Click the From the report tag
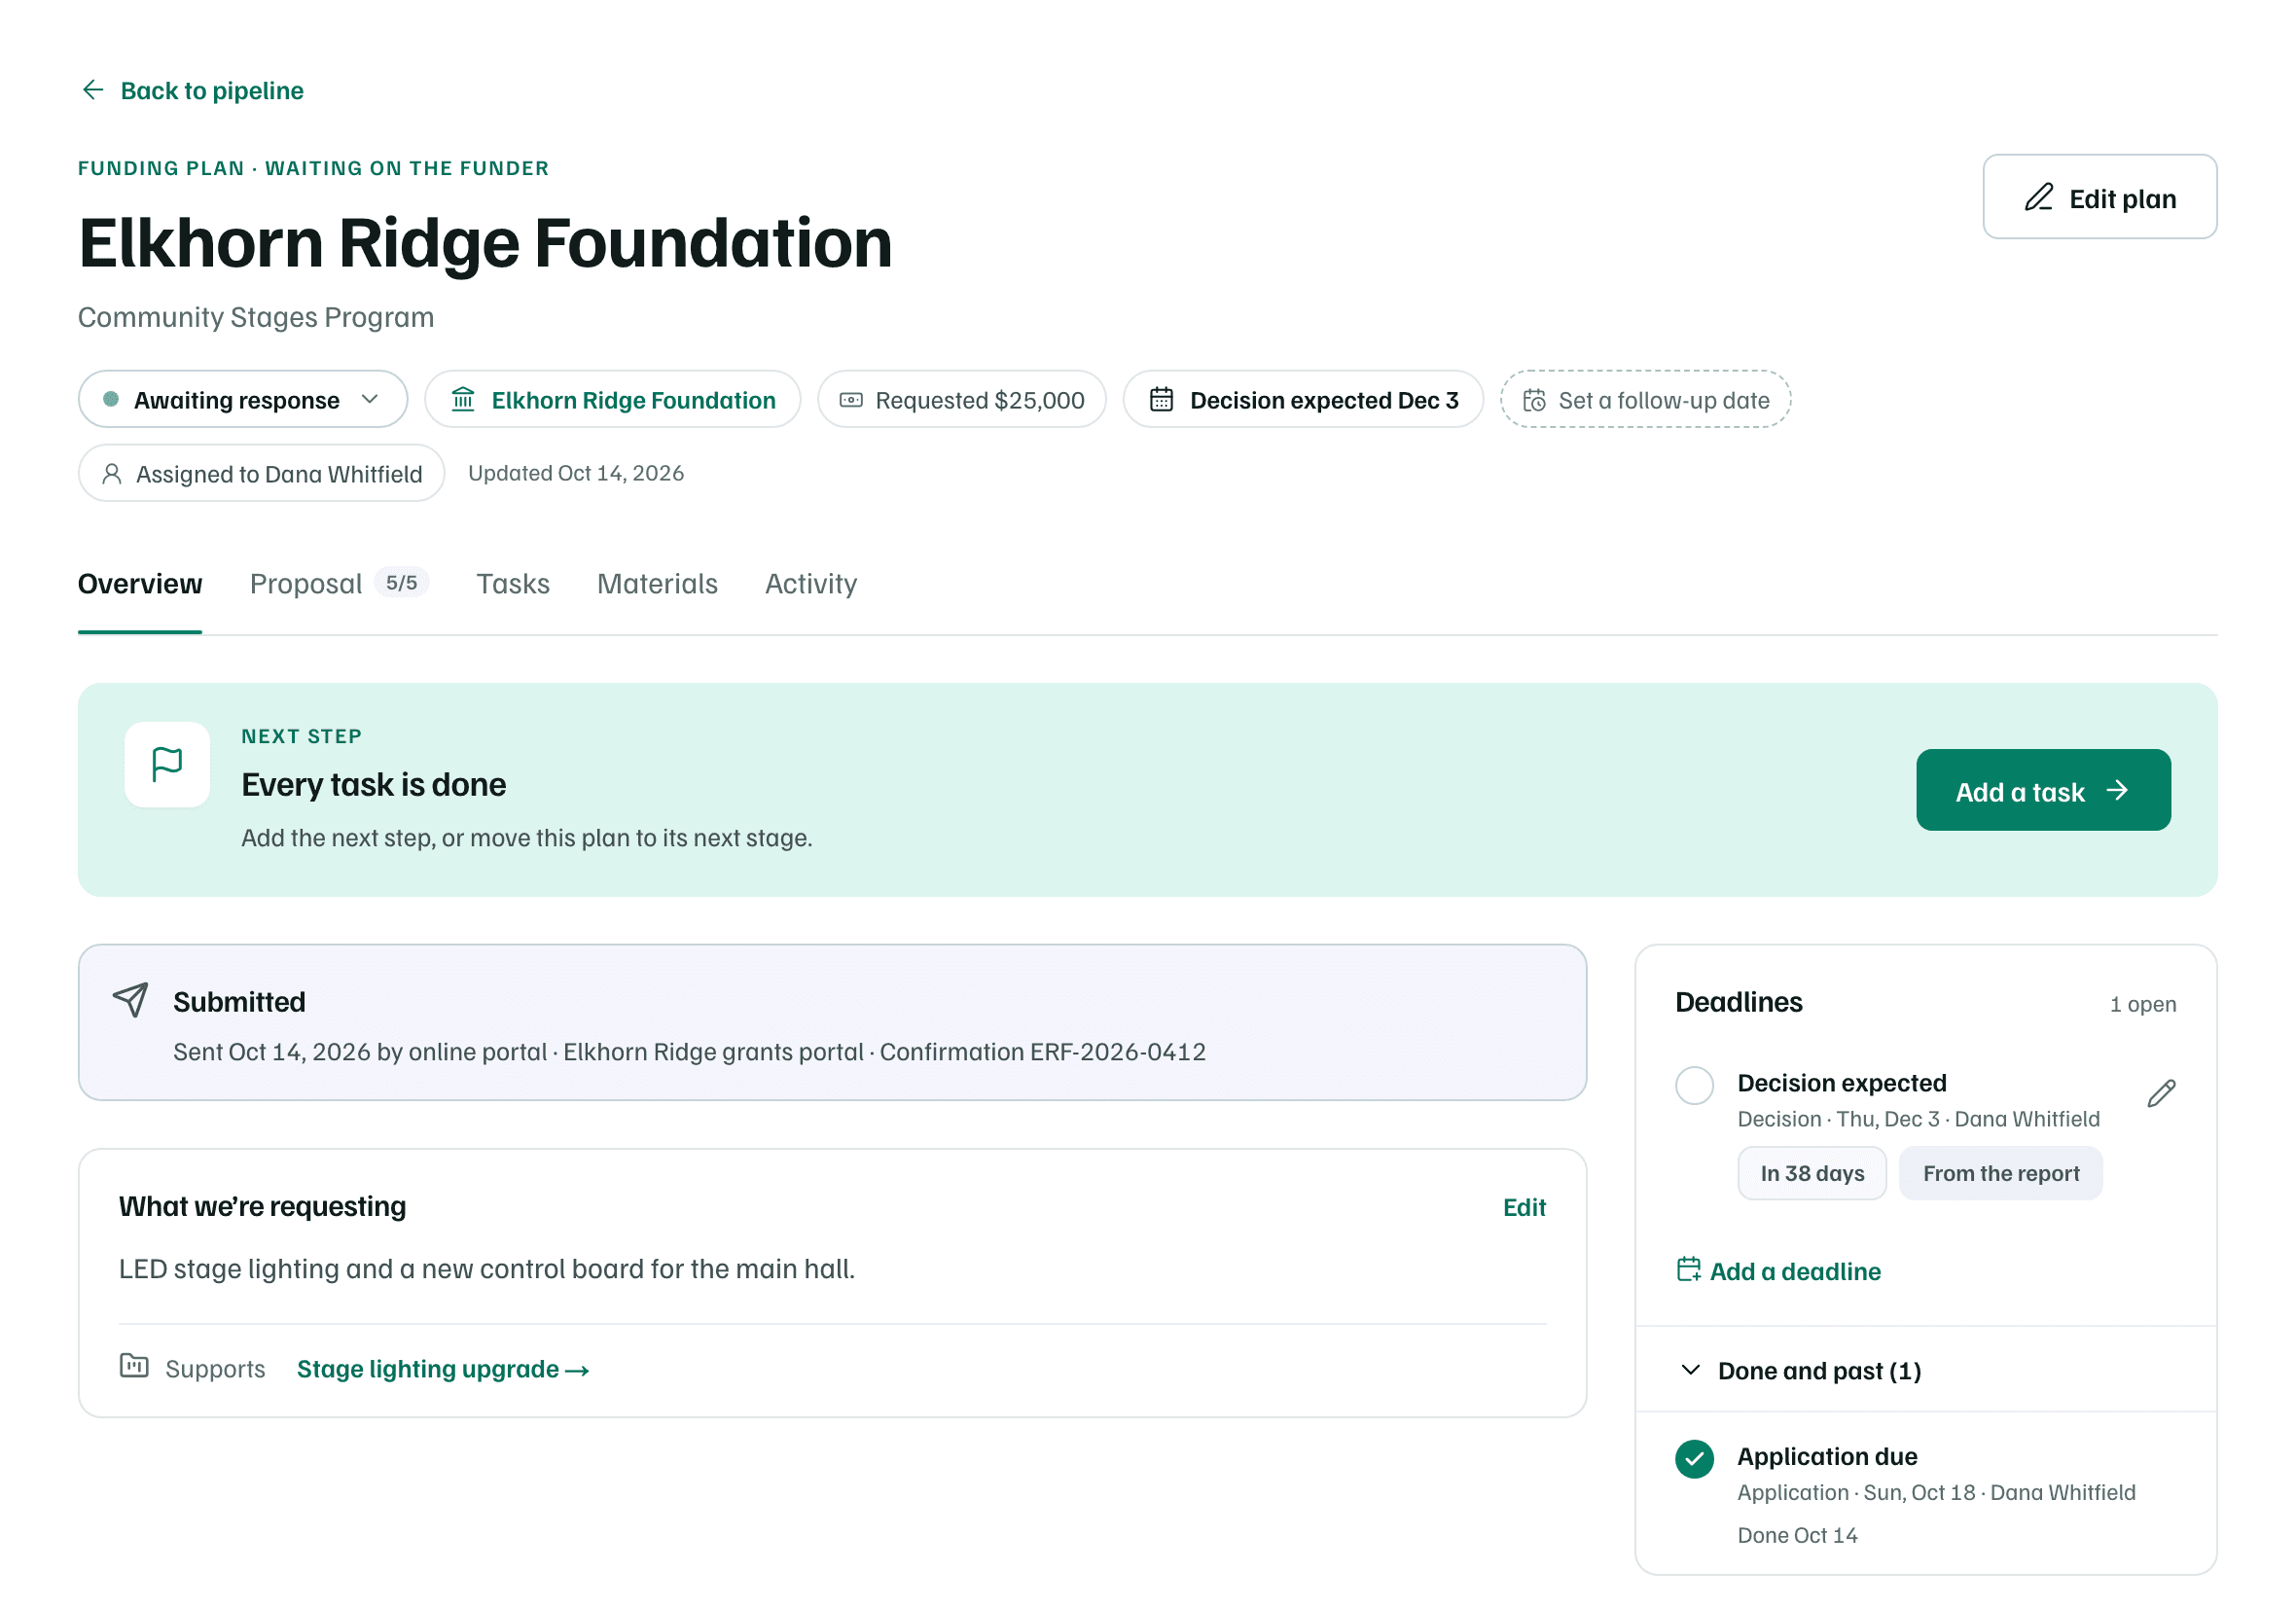The image size is (2296, 1607). tap(2000, 1174)
